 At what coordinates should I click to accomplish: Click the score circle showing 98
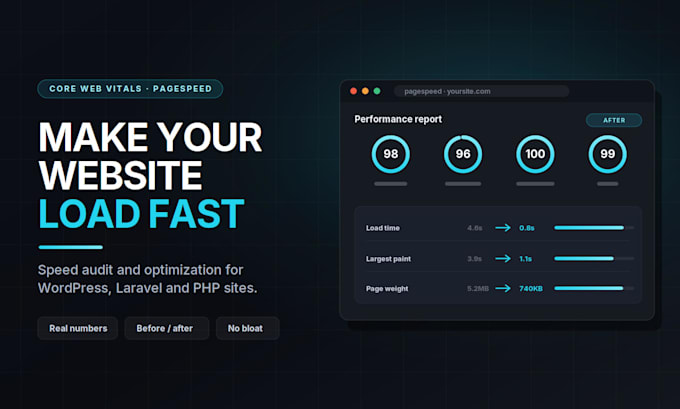[391, 154]
